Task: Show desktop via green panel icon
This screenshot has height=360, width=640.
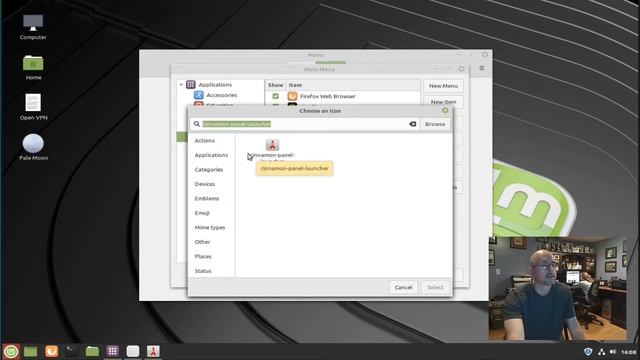Action: point(31,351)
